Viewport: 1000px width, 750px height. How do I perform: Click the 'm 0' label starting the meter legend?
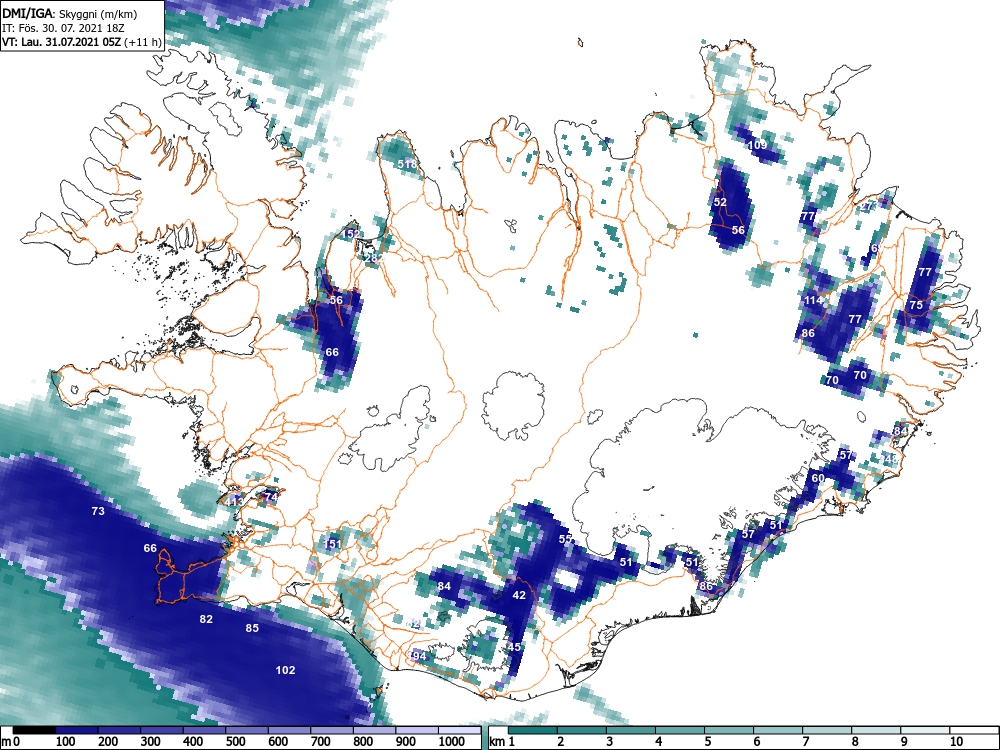11,742
